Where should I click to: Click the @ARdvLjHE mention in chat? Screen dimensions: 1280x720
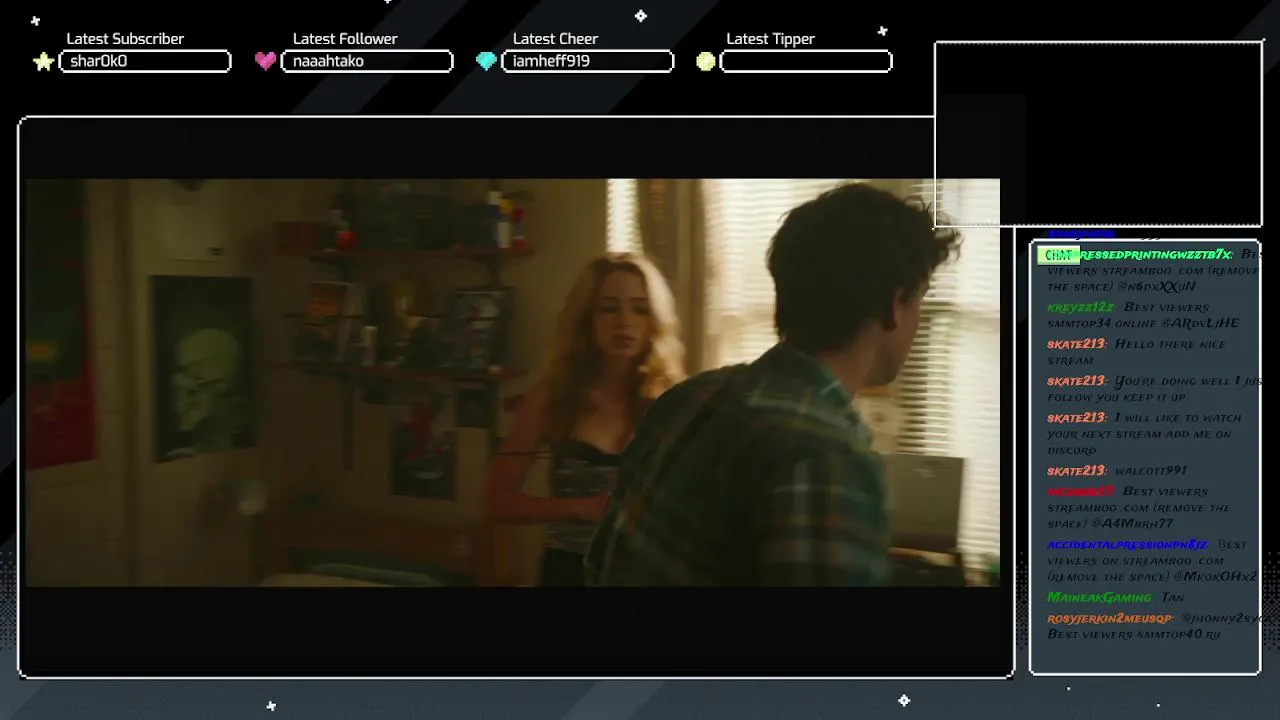(1200, 323)
